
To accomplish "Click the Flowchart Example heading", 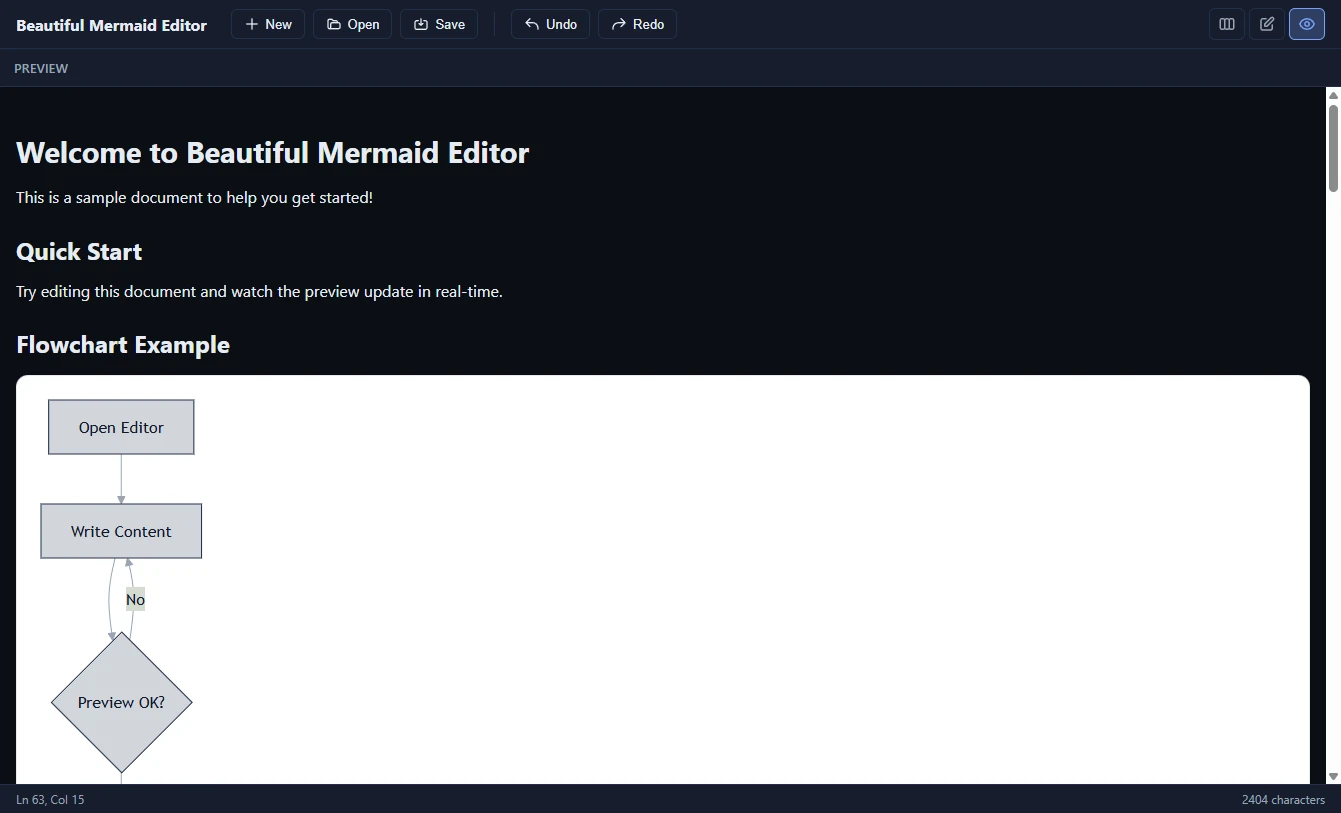I will [x=123, y=345].
